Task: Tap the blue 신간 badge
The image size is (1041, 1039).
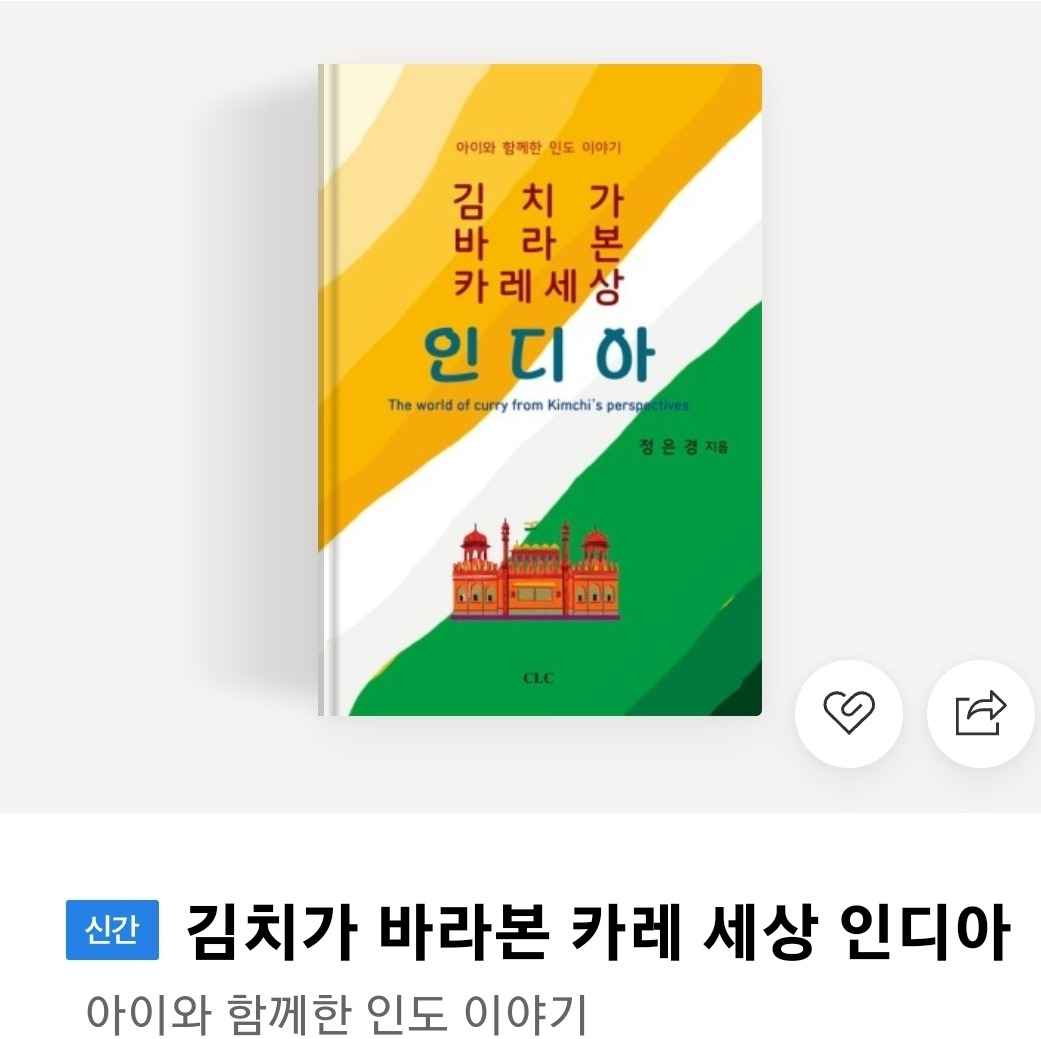Action: tap(112, 929)
